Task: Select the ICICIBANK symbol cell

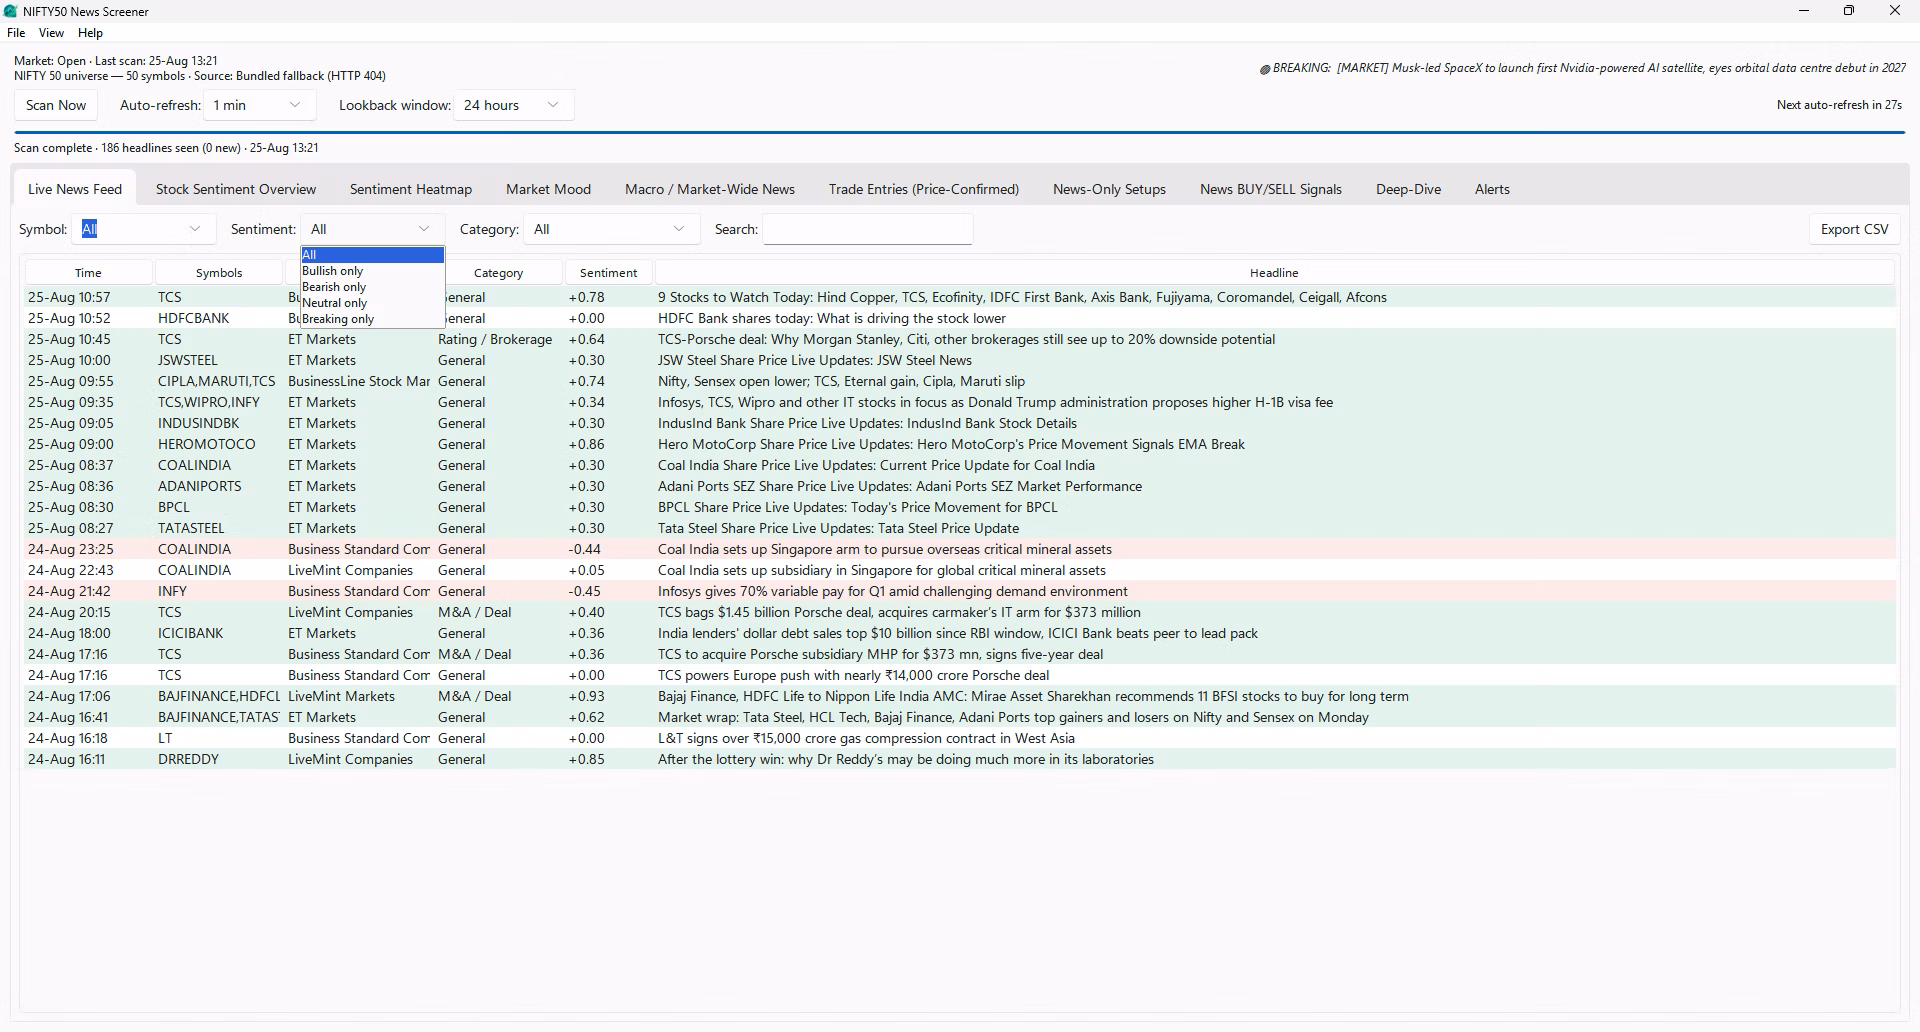Action: coord(191,633)
